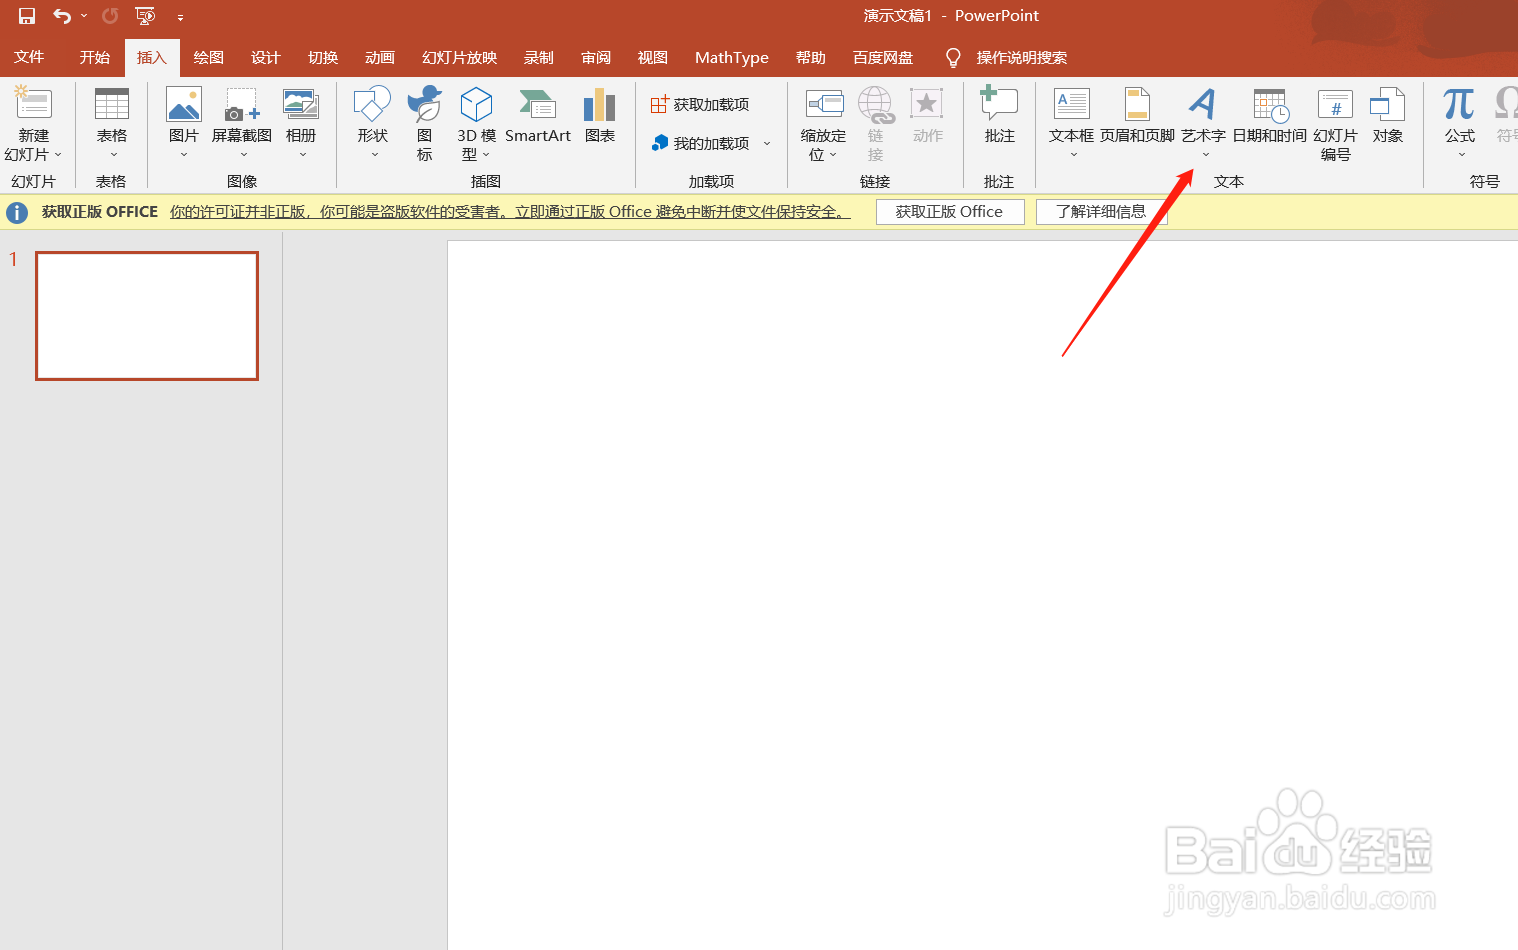Viewport: 1518px width, 950px height.
Task: Open the Slide Show (幻灯片放映) tab
Action: 459,58
